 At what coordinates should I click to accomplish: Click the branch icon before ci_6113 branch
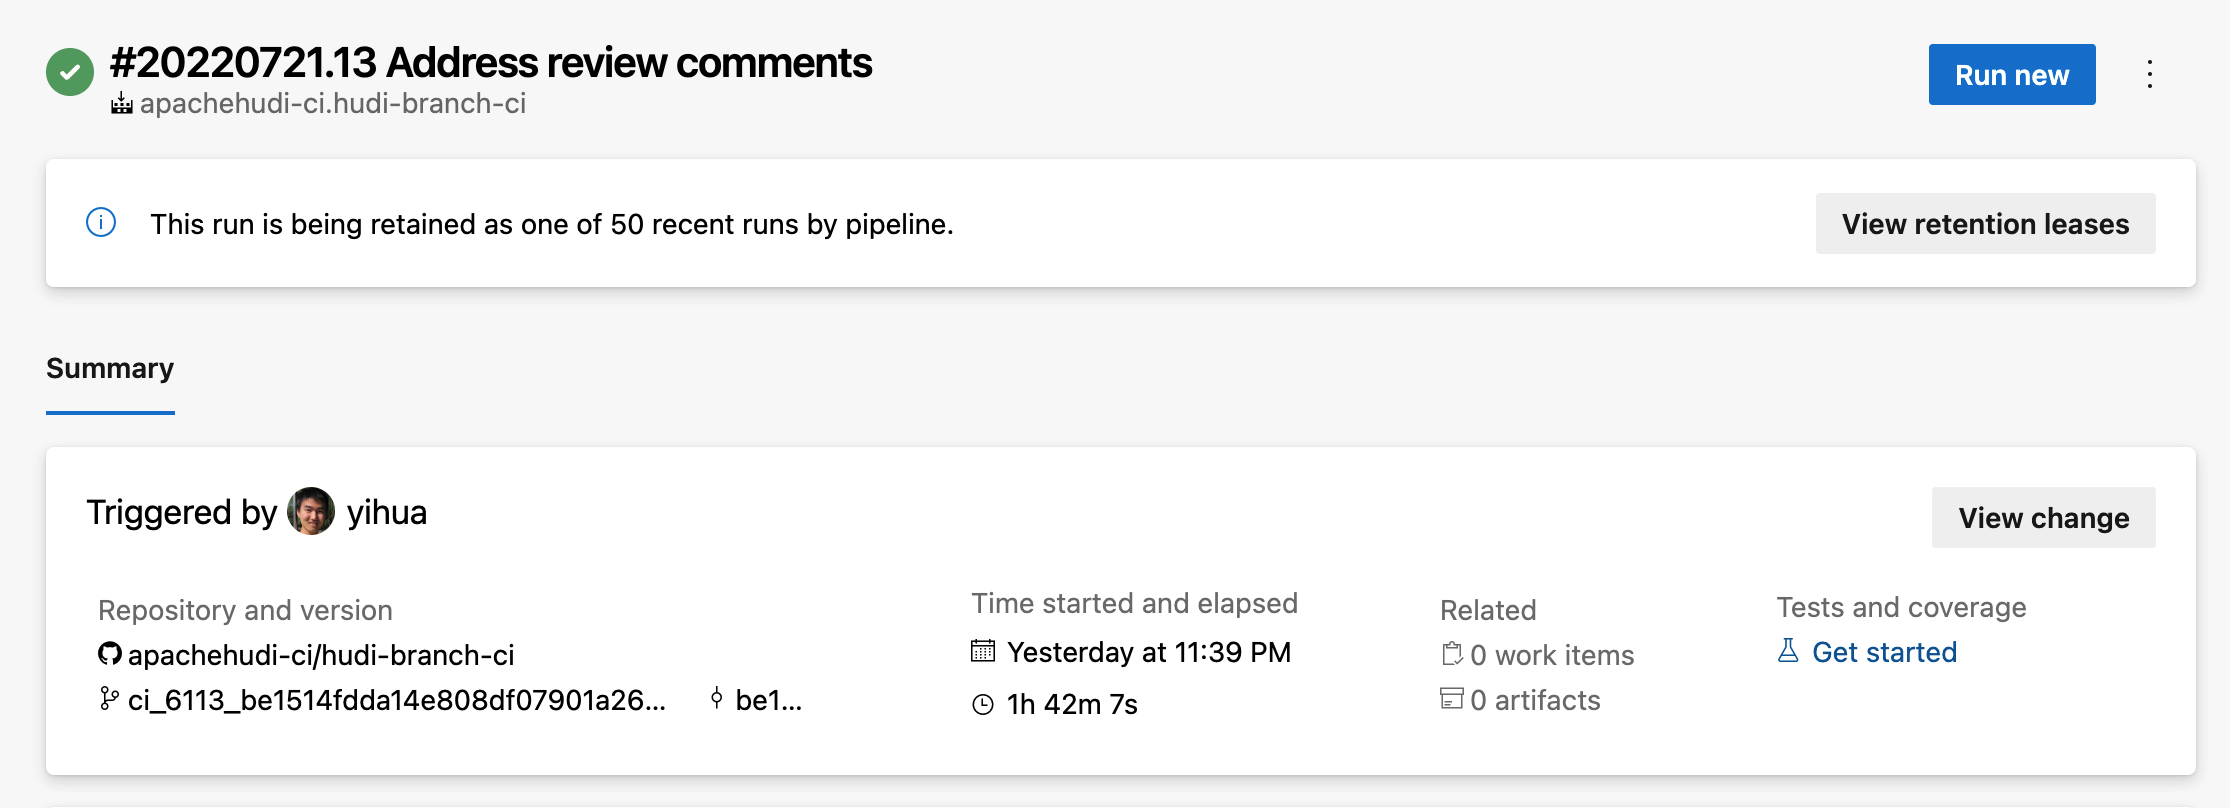point(109,699)
